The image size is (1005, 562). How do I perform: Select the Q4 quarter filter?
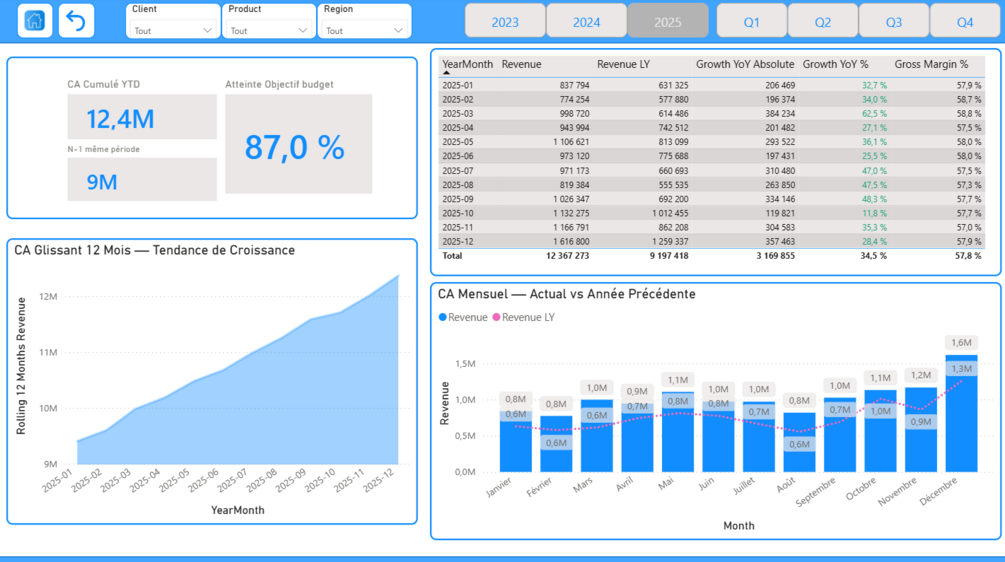[965, 21]
